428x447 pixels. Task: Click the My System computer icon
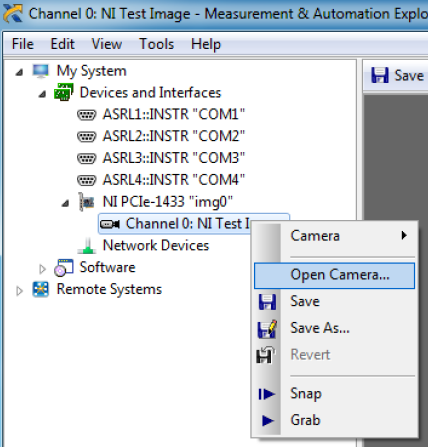pyautogui.click(x=41, y=71)
